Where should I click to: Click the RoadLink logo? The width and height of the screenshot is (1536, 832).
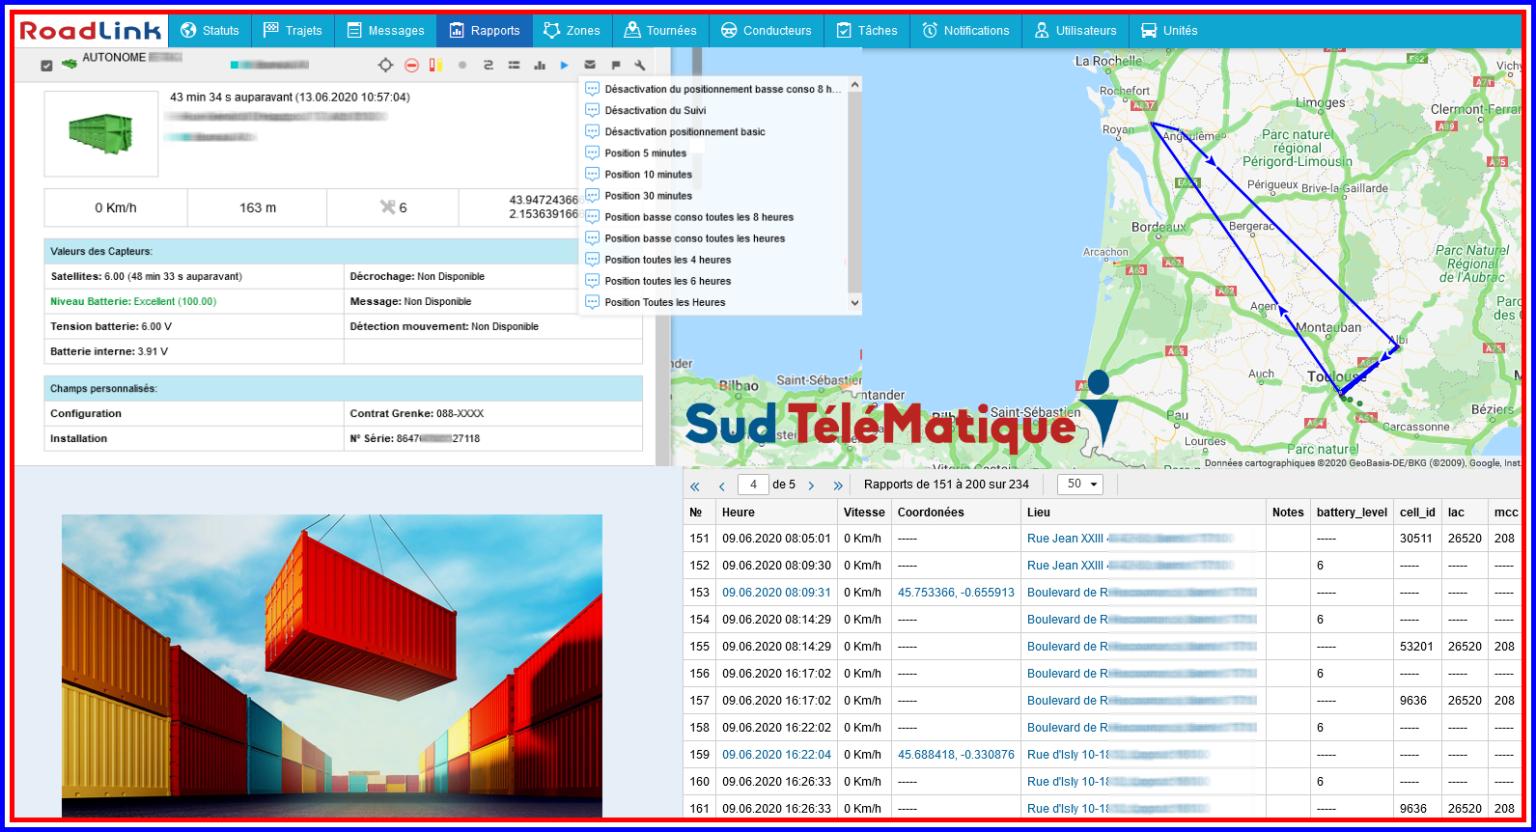coord(91,30)
